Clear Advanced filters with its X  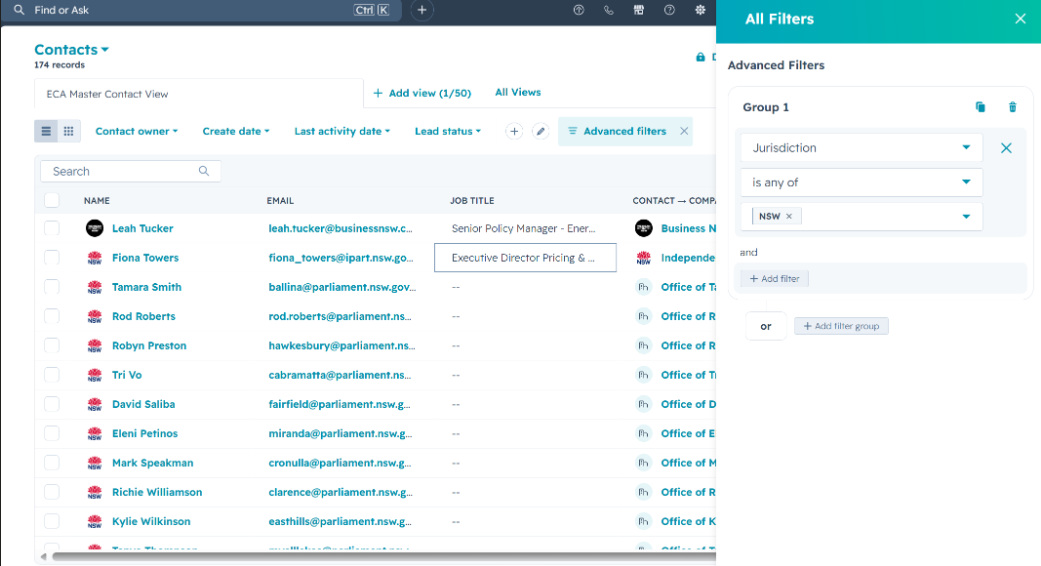pyautogui.click(x=684, y=131)
